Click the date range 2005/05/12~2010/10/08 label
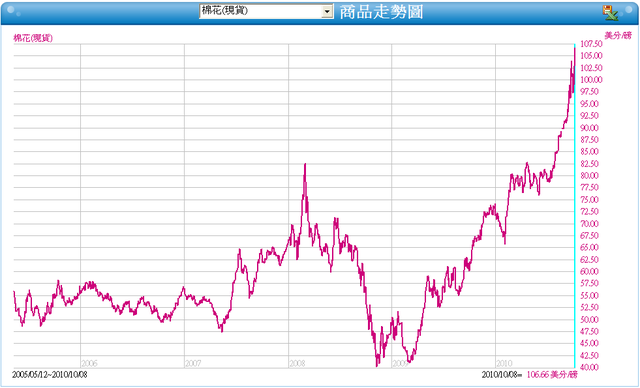Screen dimensions: 640x388 tap(49, 375)
